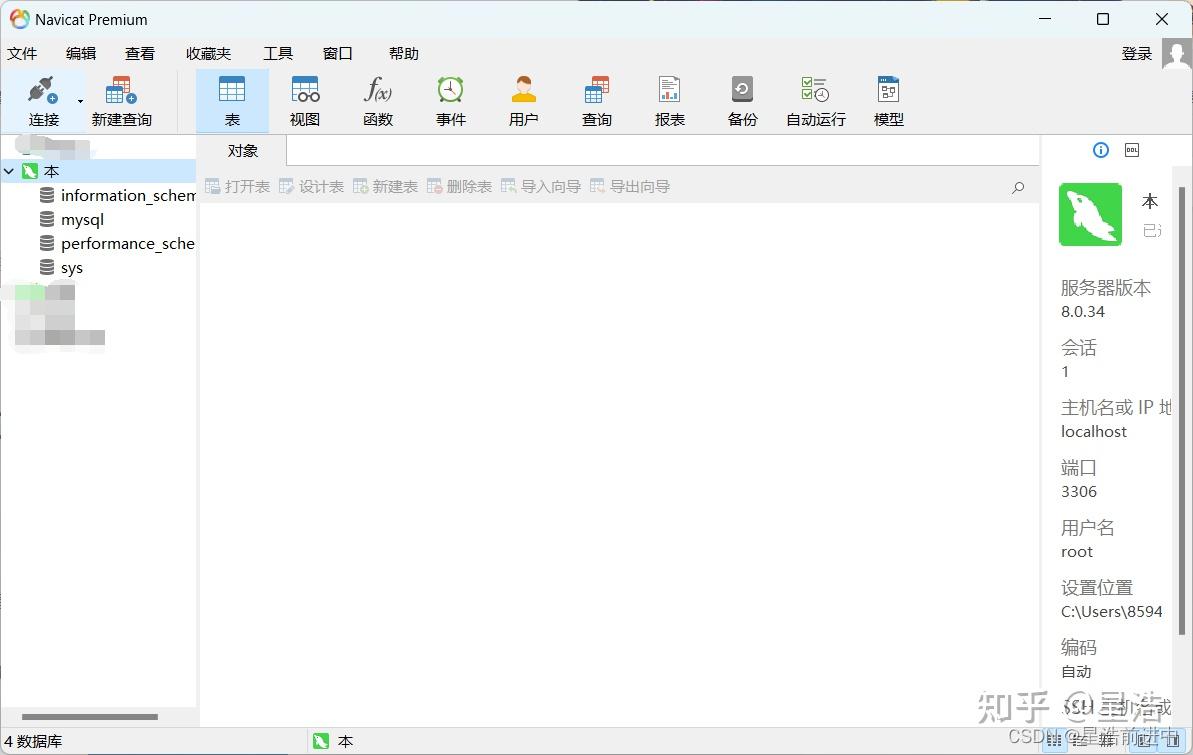
Task: Click the localhost host value
Action: (x=1093, y=432)
